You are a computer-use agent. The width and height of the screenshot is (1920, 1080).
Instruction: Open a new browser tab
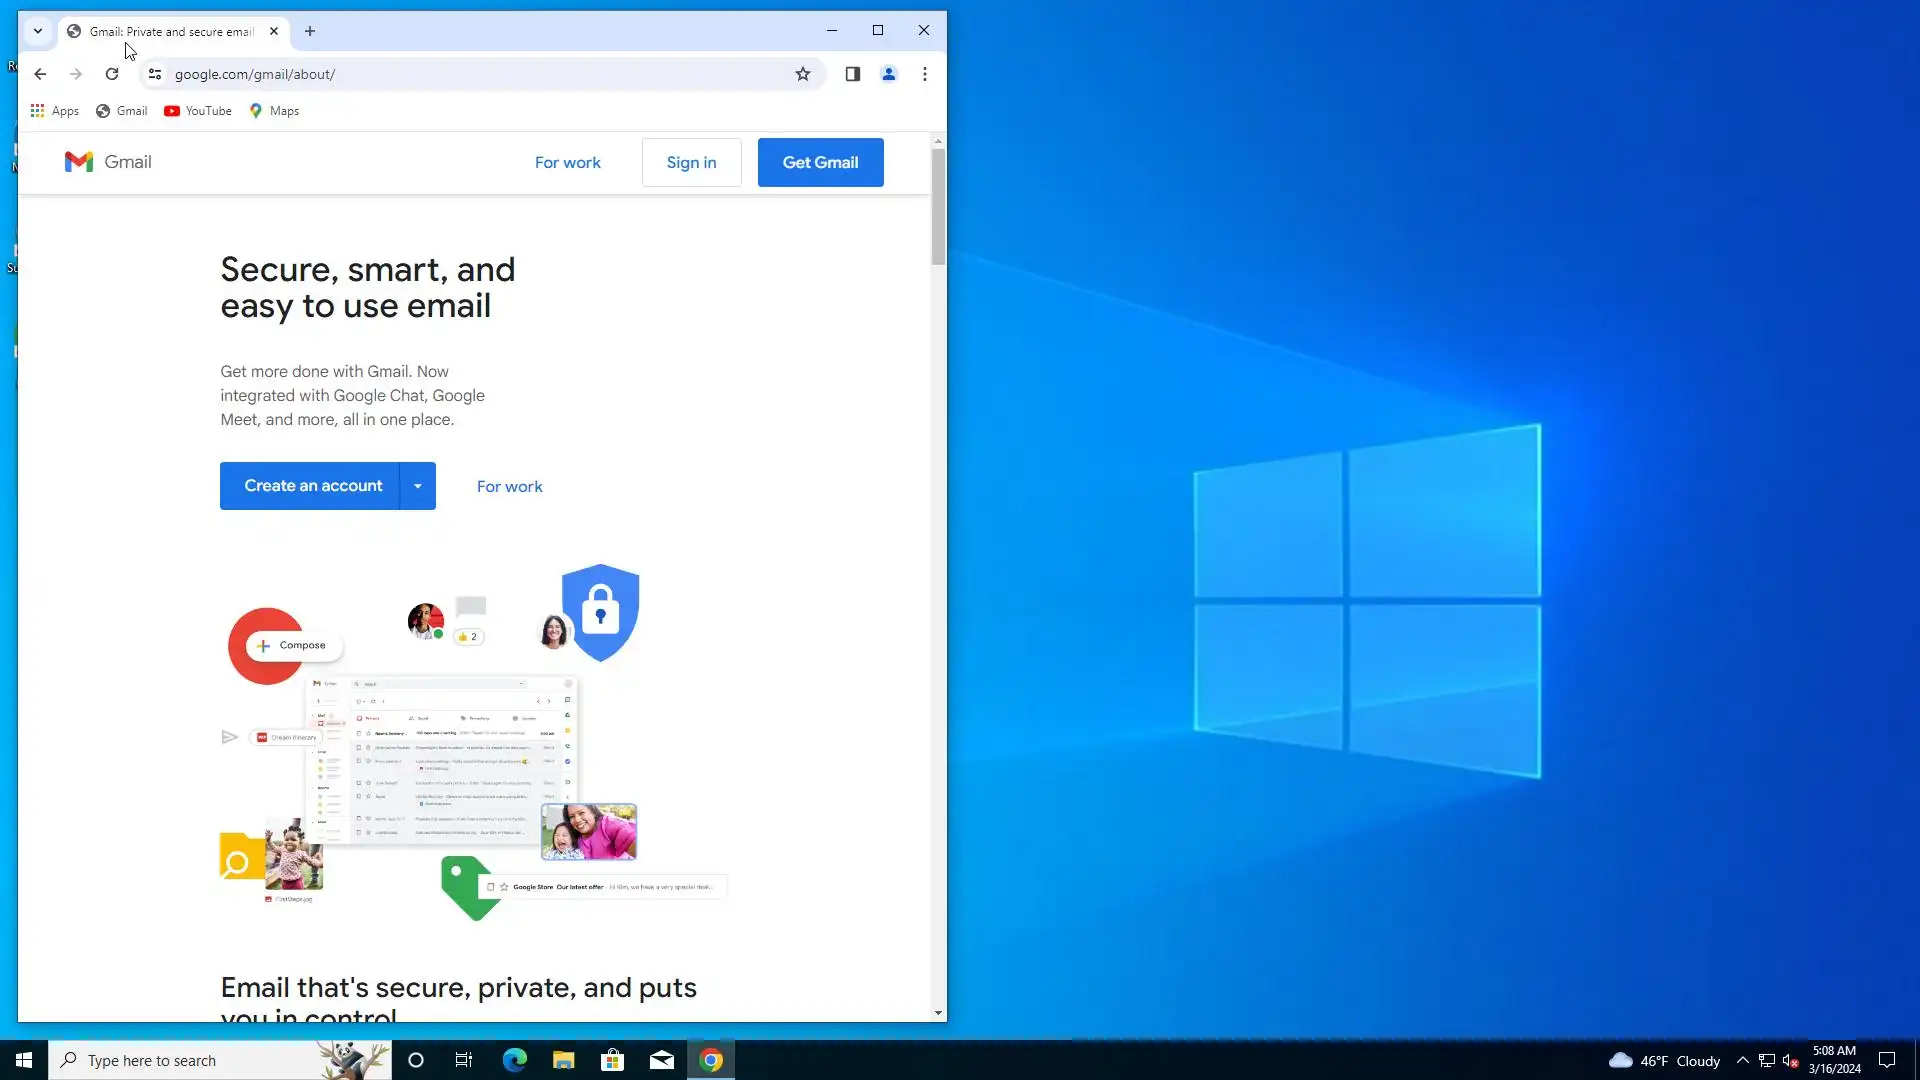tap(310, 31)
